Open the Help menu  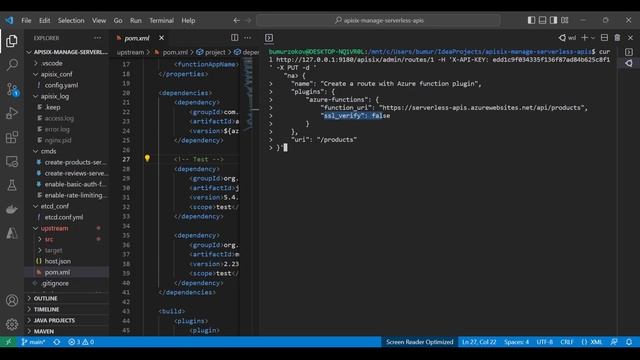coord(188,20)
